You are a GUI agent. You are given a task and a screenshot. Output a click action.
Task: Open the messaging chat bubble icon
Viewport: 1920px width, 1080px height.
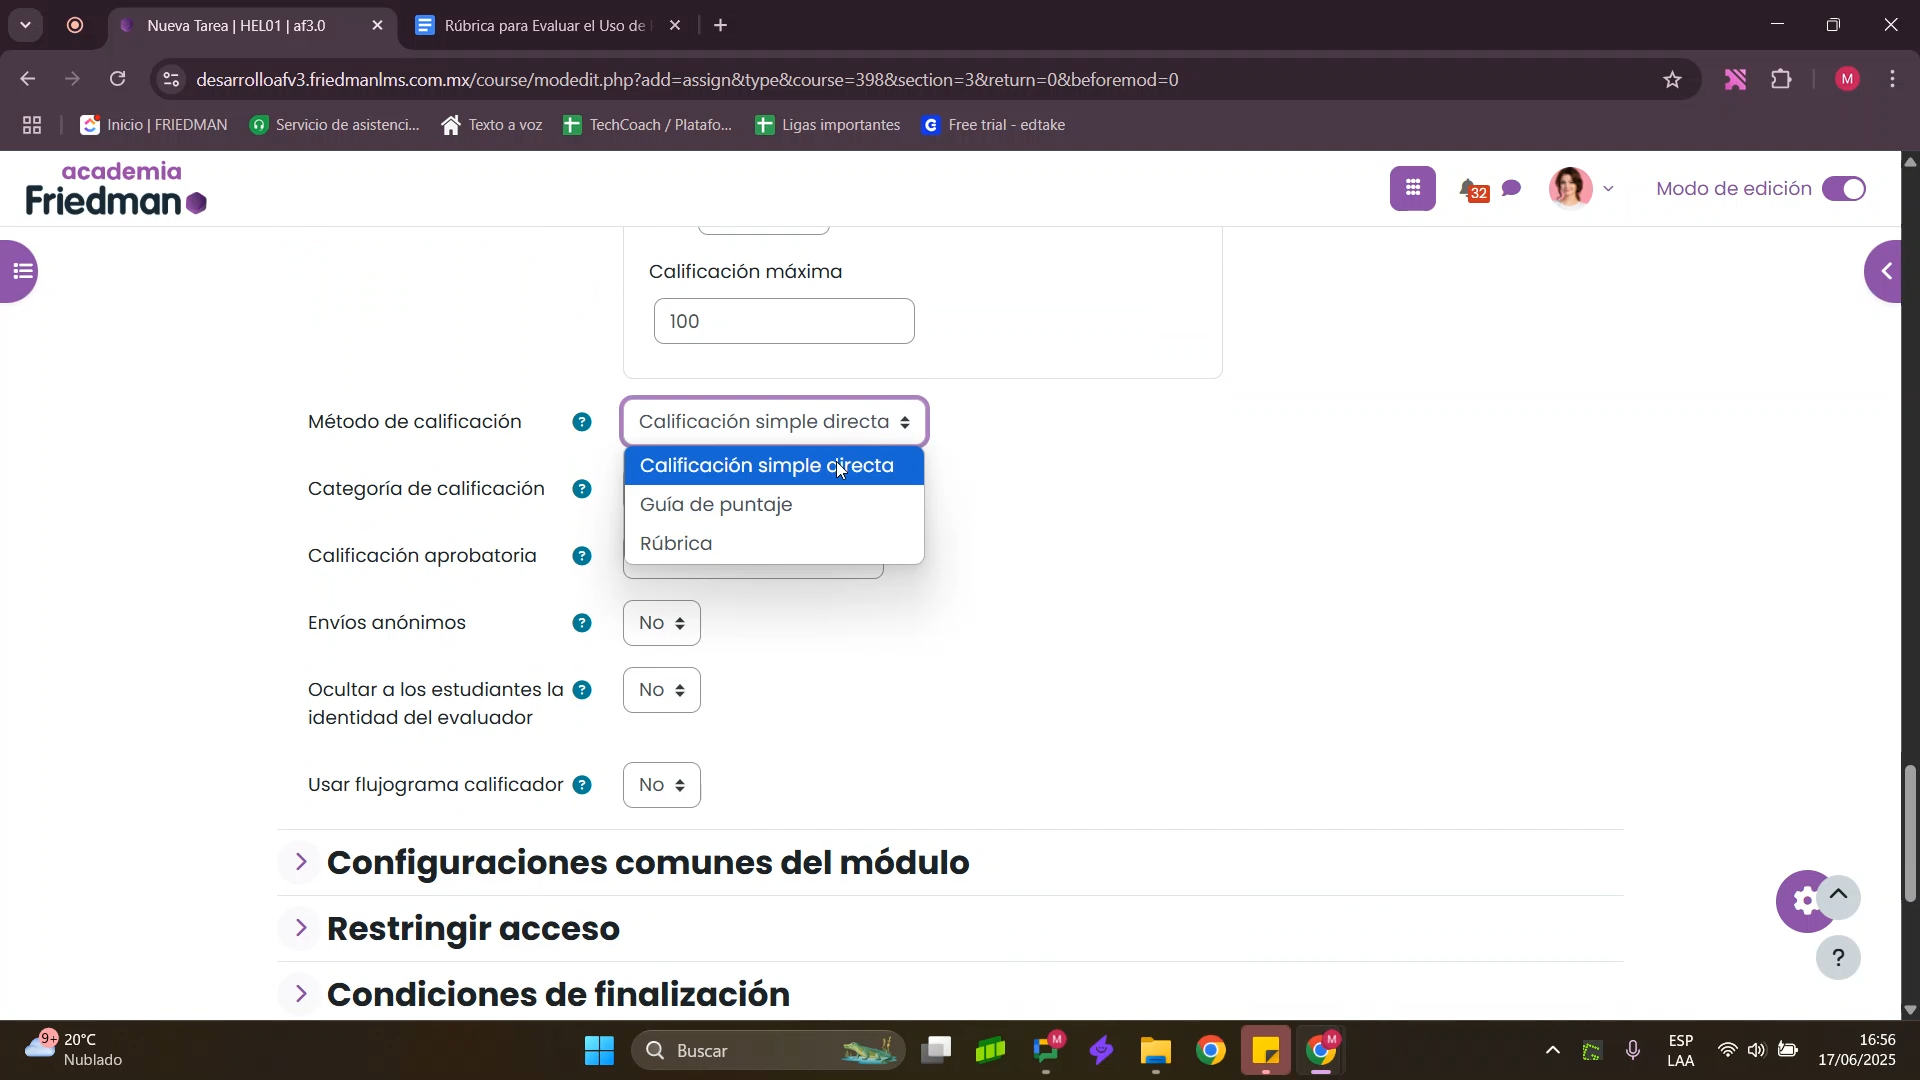coord(1513,189)
